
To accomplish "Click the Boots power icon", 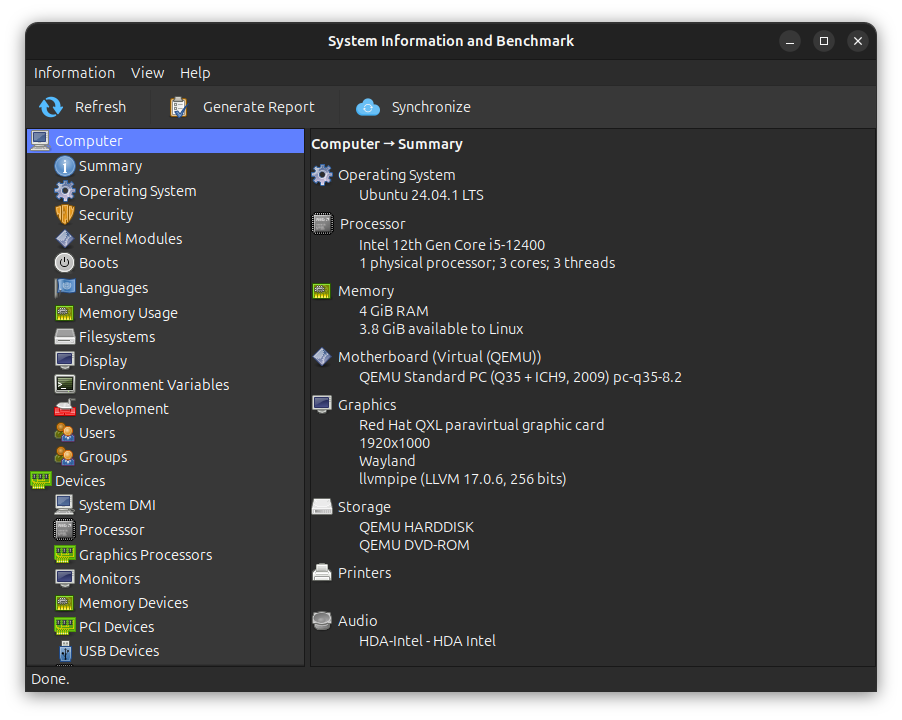I will click(64, 263).
